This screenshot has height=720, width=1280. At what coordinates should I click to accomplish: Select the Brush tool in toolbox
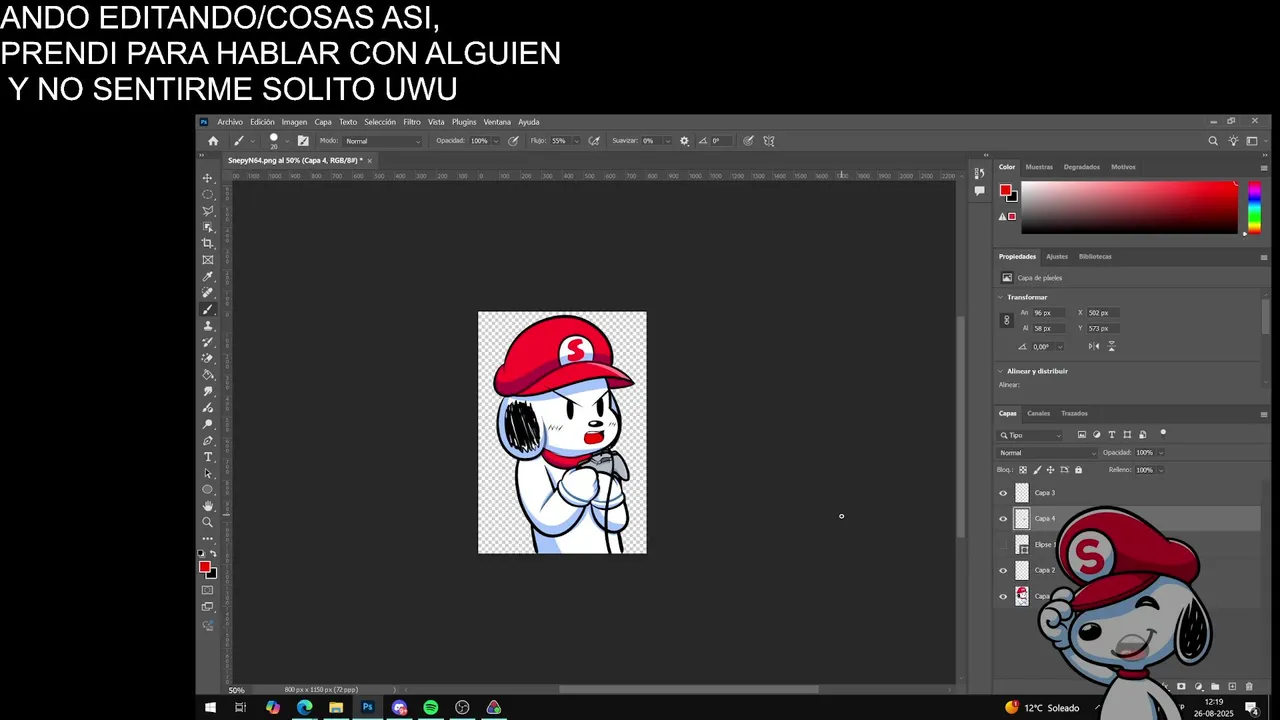point(208,309)
